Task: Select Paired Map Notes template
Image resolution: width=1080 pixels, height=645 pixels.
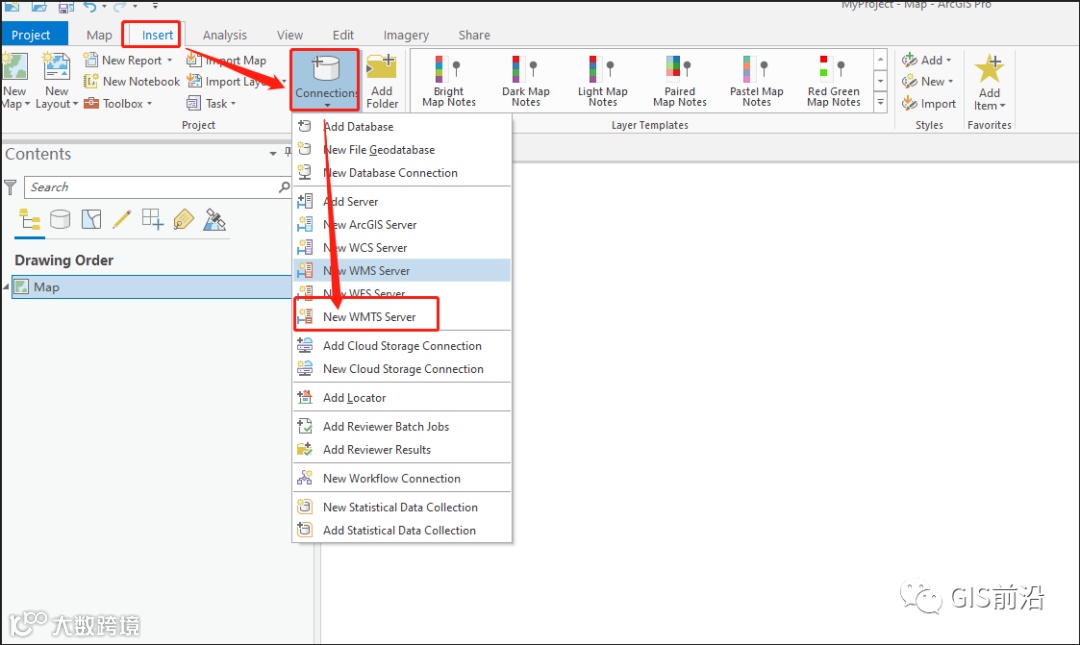Action: click(680, 81)
